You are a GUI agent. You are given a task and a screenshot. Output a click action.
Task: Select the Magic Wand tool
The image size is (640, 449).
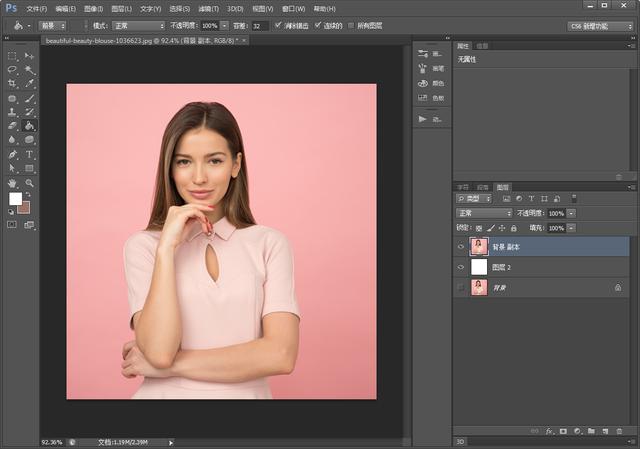tap(29, 70)
